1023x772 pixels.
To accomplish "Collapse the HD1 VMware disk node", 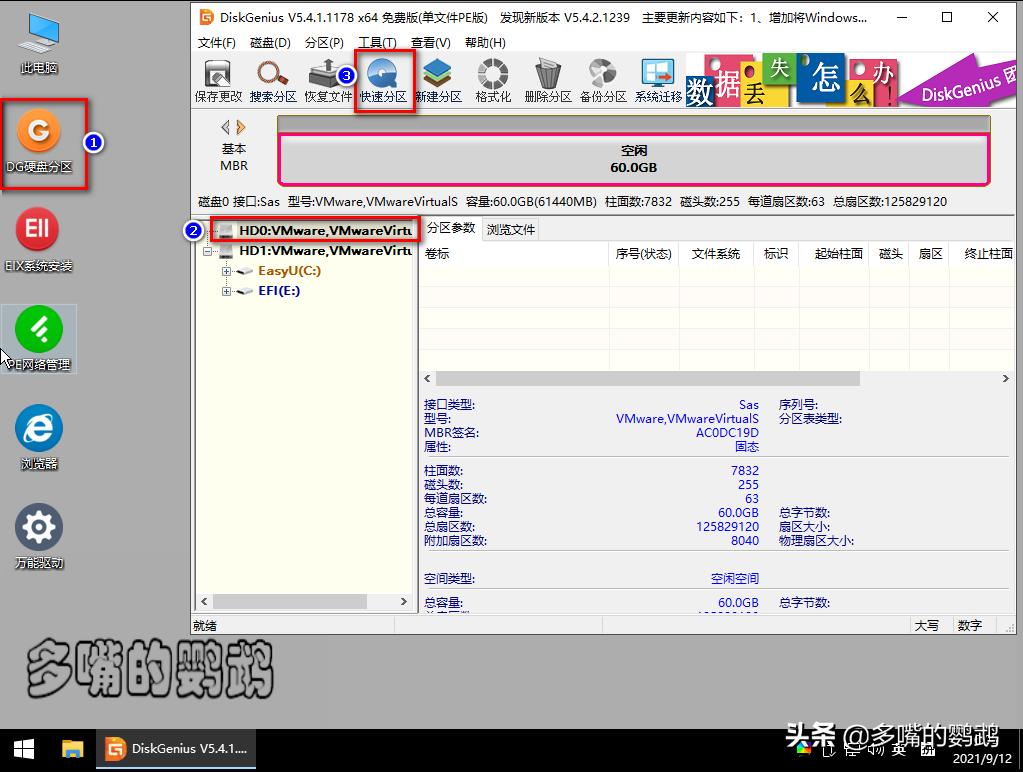I will coord(209,251).
